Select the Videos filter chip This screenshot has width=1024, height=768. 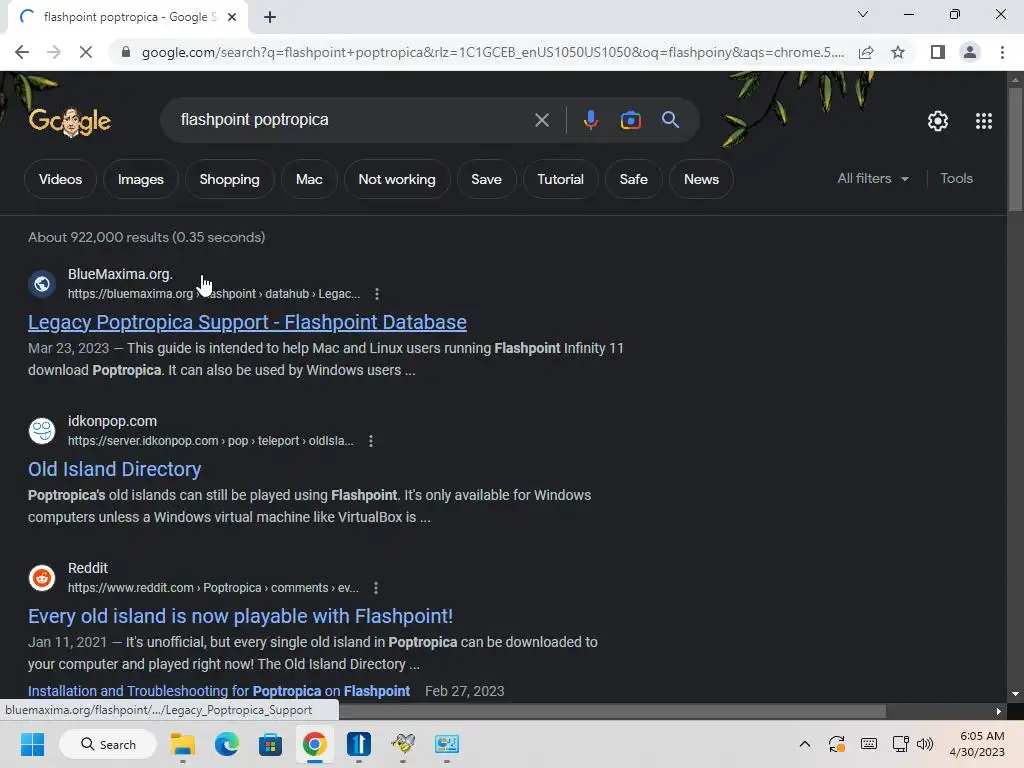[60, 179]
